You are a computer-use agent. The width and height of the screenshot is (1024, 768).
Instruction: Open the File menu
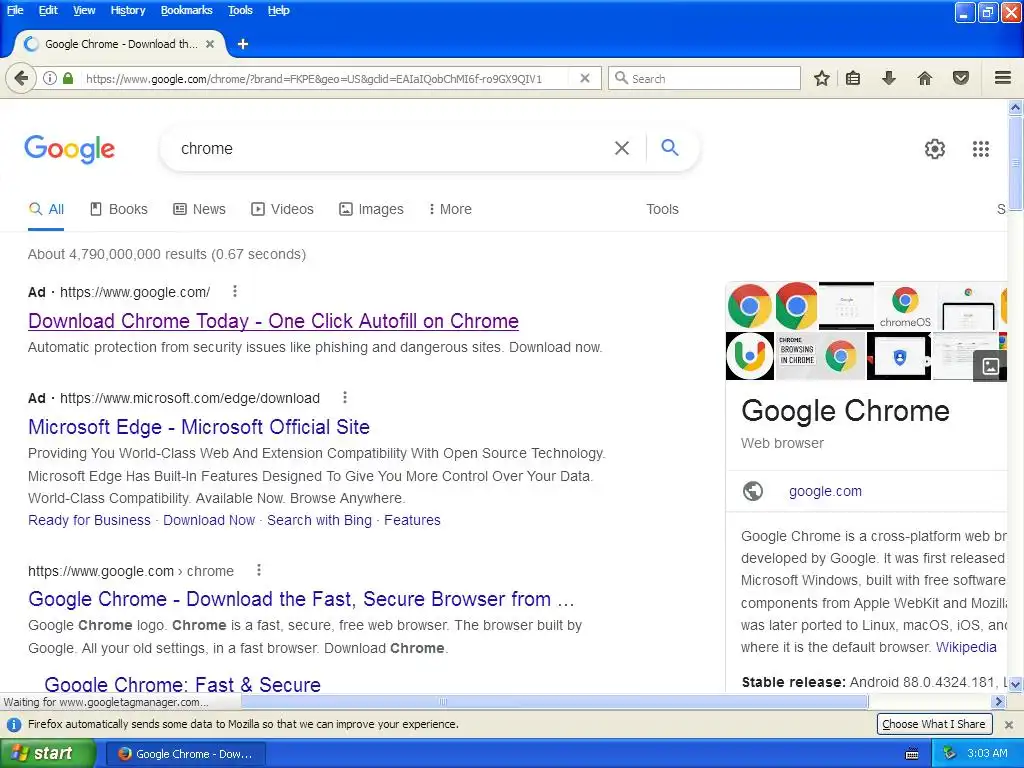tap(15, 10)
